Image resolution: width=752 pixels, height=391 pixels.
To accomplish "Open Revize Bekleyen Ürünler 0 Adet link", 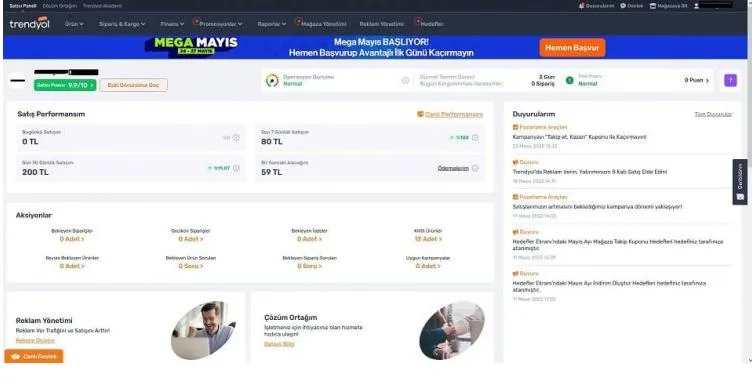I will point(72,266).
